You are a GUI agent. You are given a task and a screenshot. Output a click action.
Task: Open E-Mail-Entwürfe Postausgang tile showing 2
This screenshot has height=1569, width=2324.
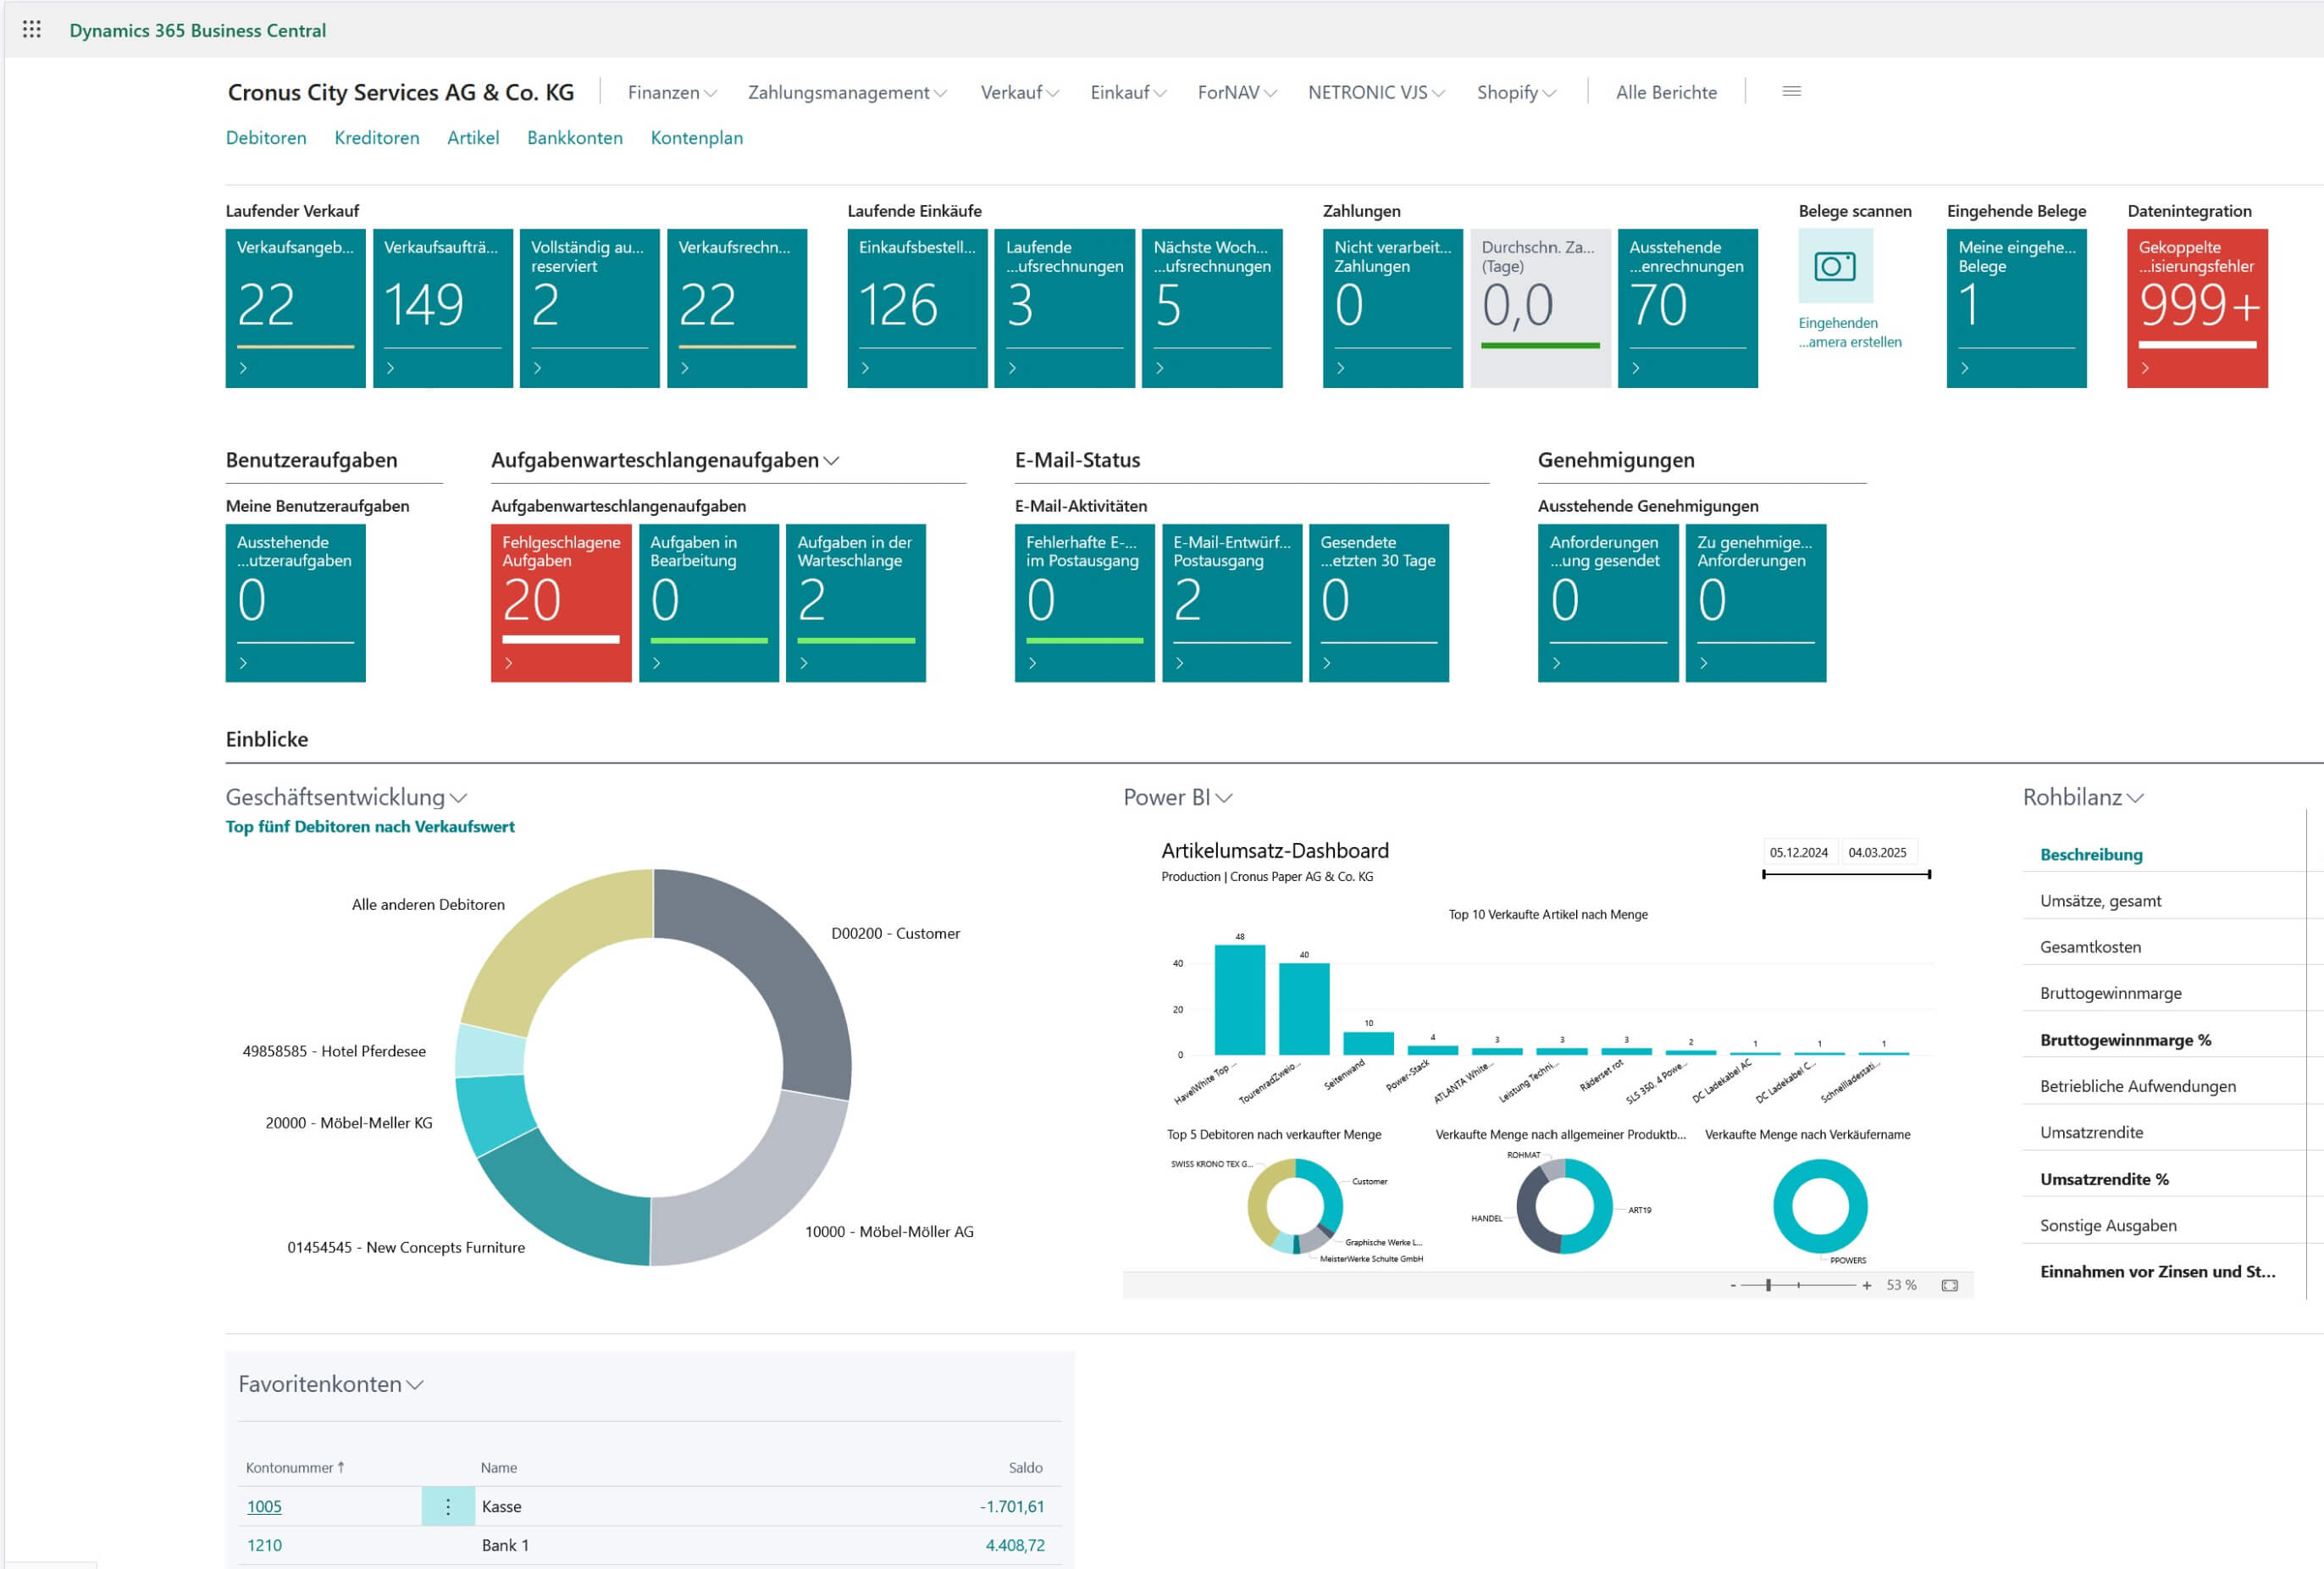[x=1232, y=603]
